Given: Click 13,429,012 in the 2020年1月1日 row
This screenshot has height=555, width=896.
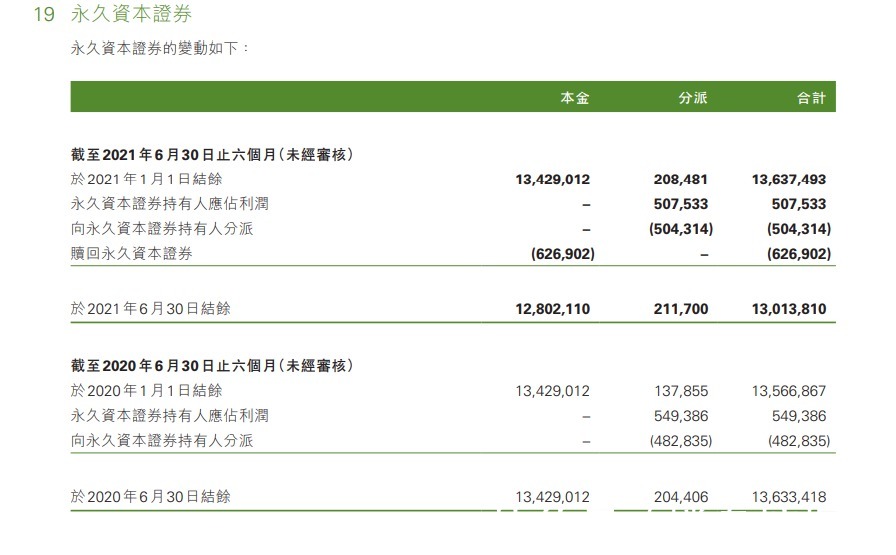Looking at the screenshot, I should point(553,391).
